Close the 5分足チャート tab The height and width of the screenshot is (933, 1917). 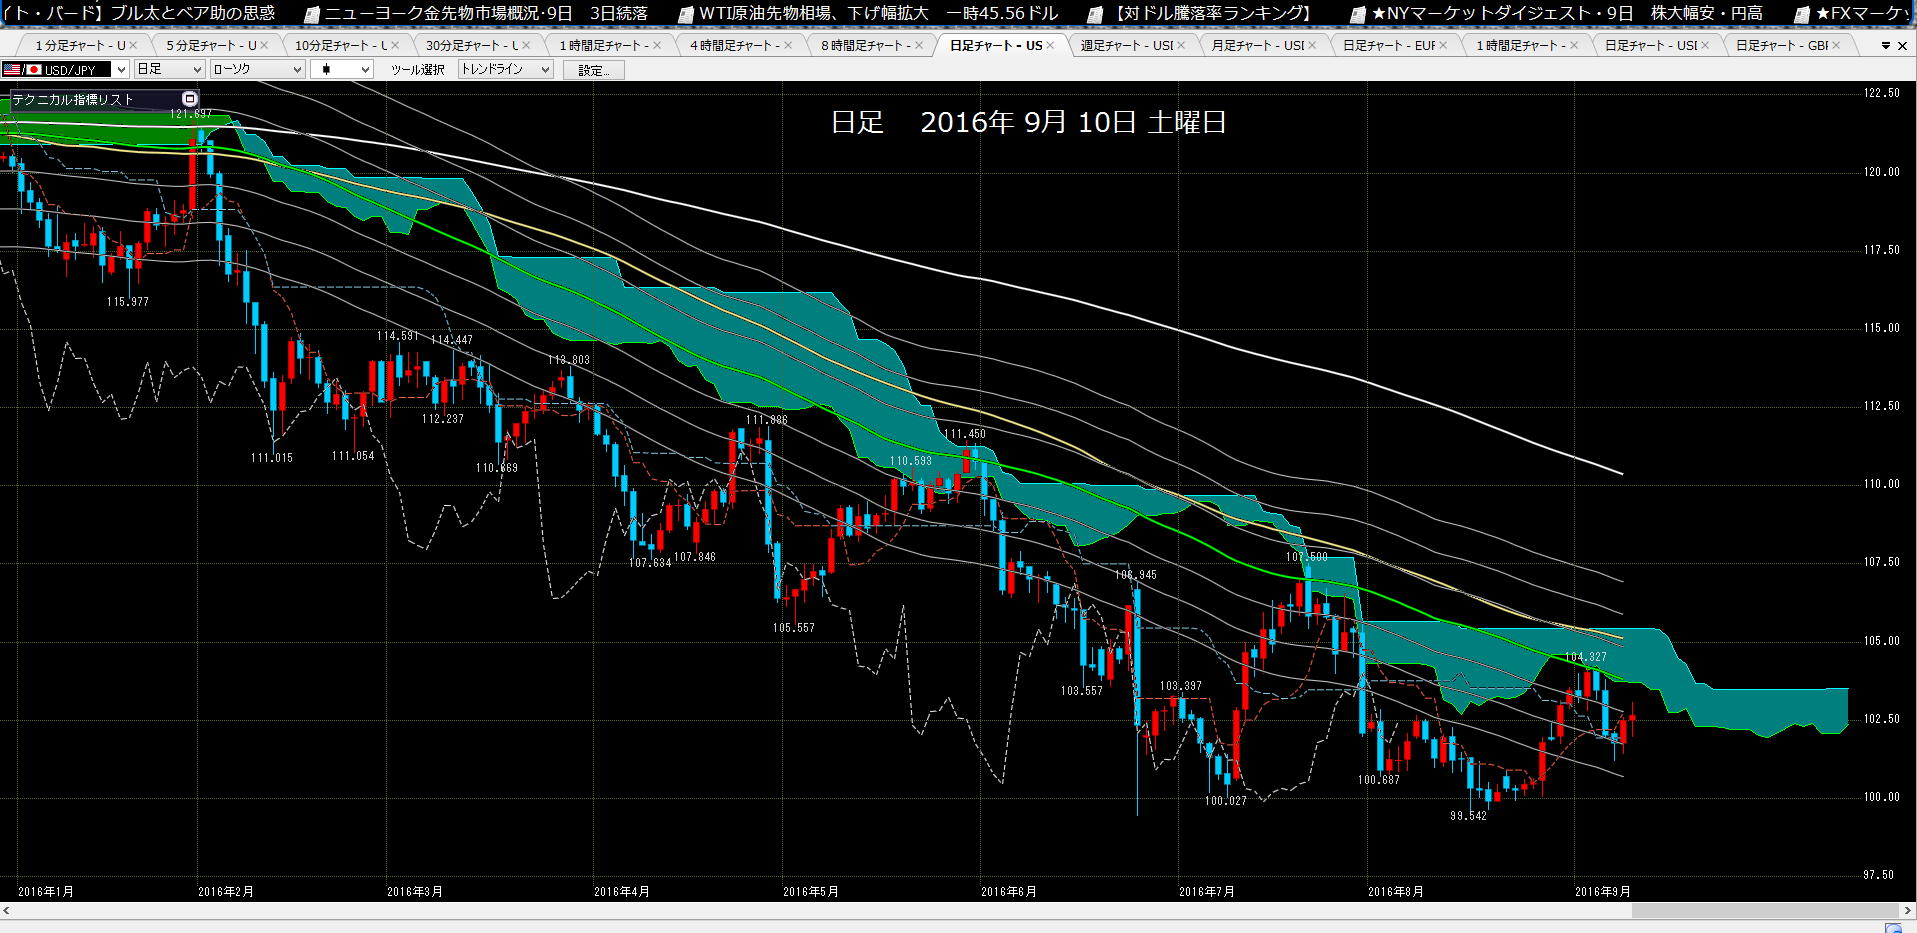pos(264,45)
